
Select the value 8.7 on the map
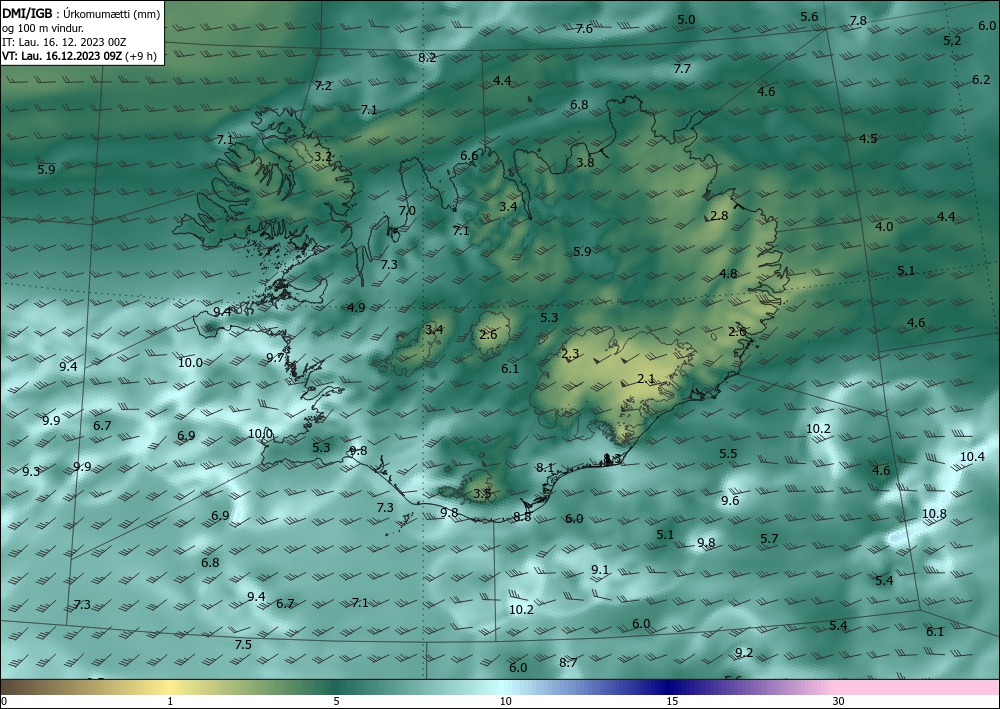568,663
